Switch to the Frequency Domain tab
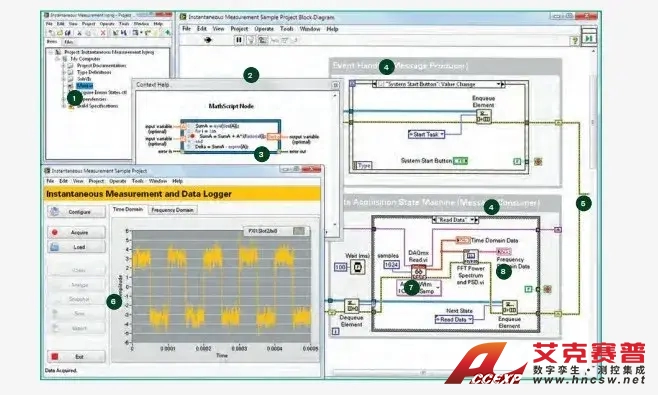The width and height of the screenshot is (658, 395). point(172,210)
